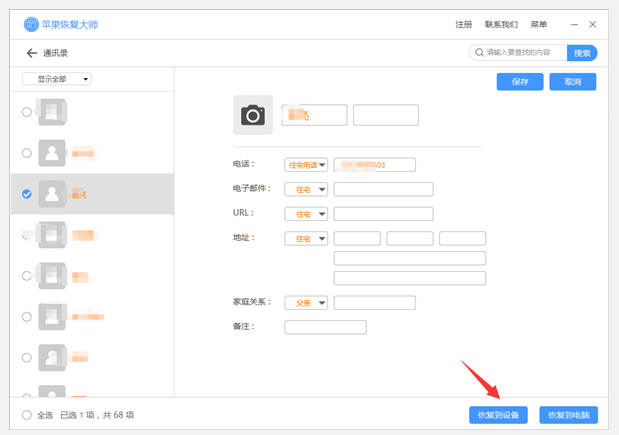The image size is (619, 435).
Task: Click the 电子邮件 input field
Action: pos(383,189)
